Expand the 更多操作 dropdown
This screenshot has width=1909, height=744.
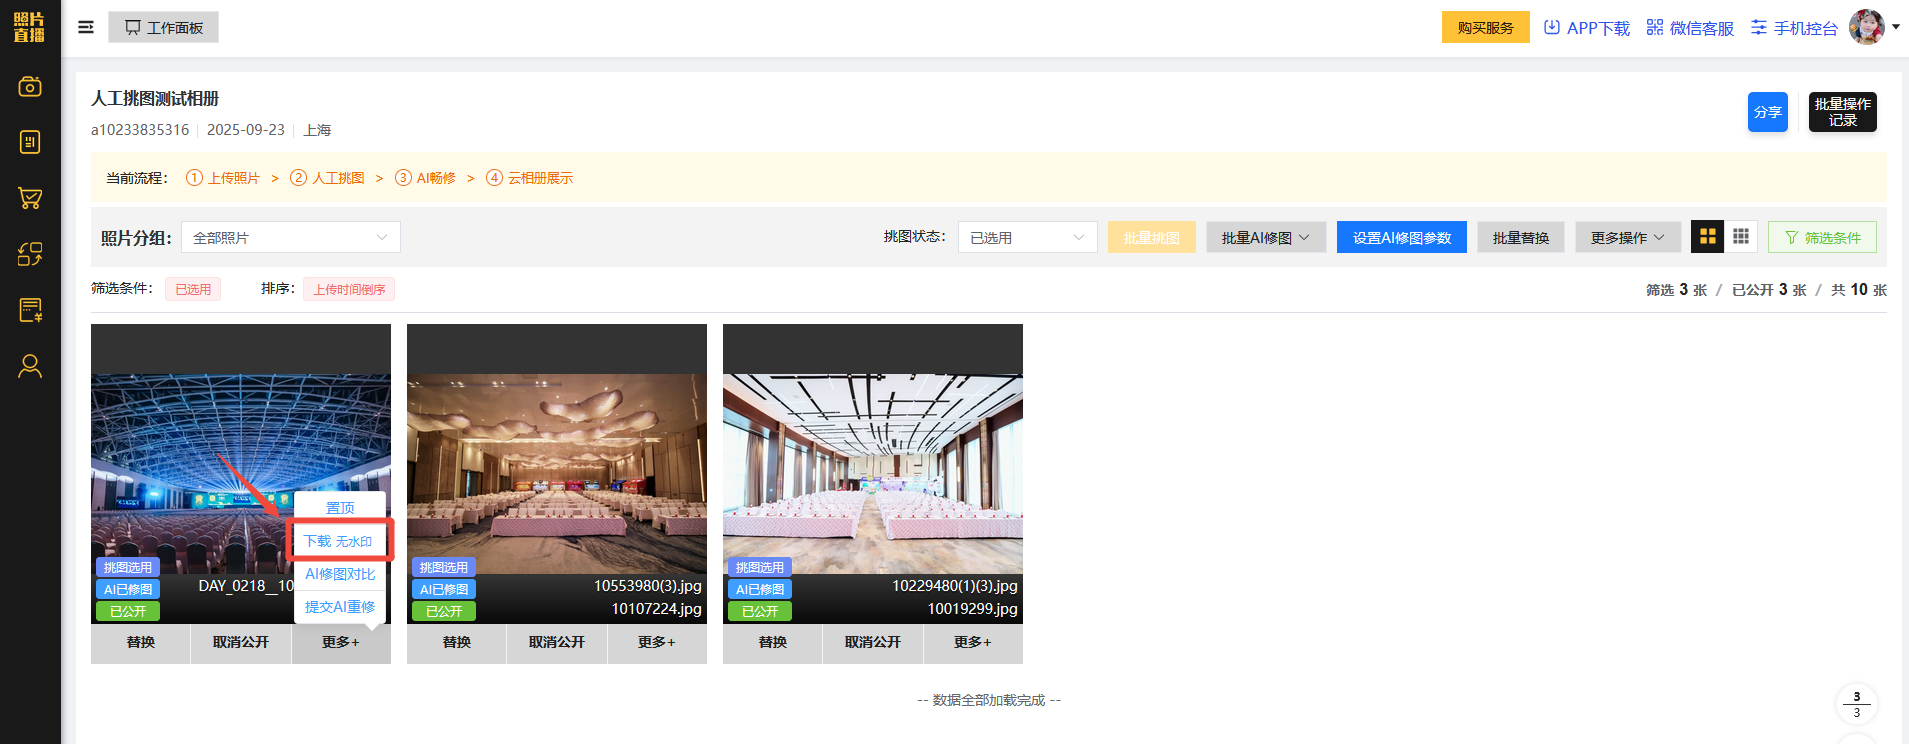point(1627,237)
